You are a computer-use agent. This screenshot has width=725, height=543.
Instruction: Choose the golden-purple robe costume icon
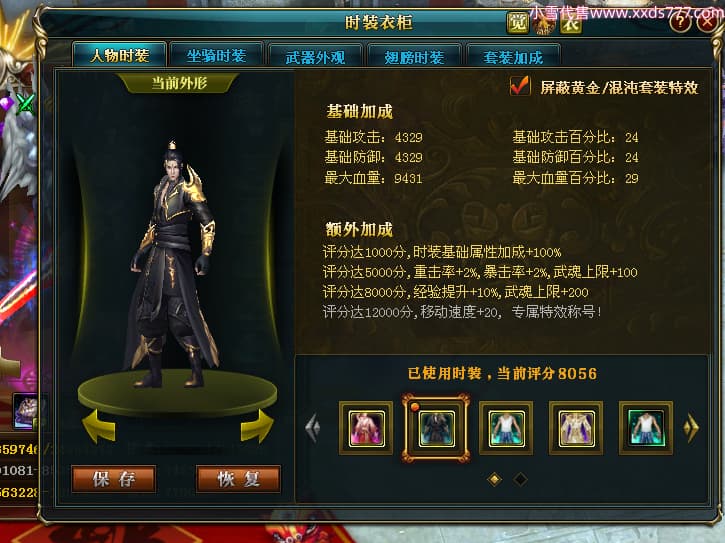click(576, 428)
